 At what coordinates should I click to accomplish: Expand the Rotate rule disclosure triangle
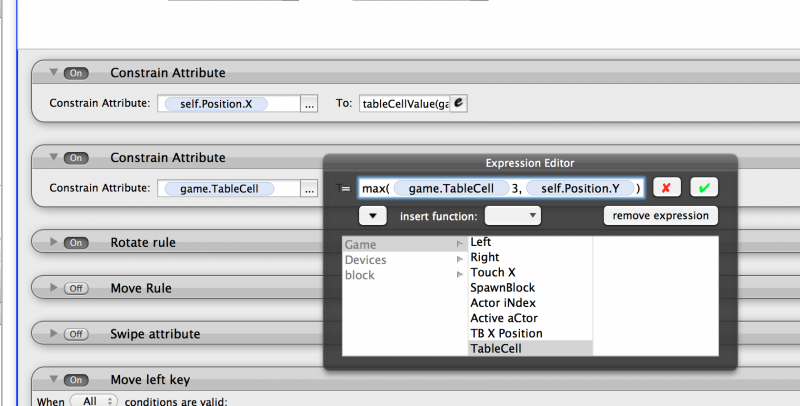click(x=52, y=243)
